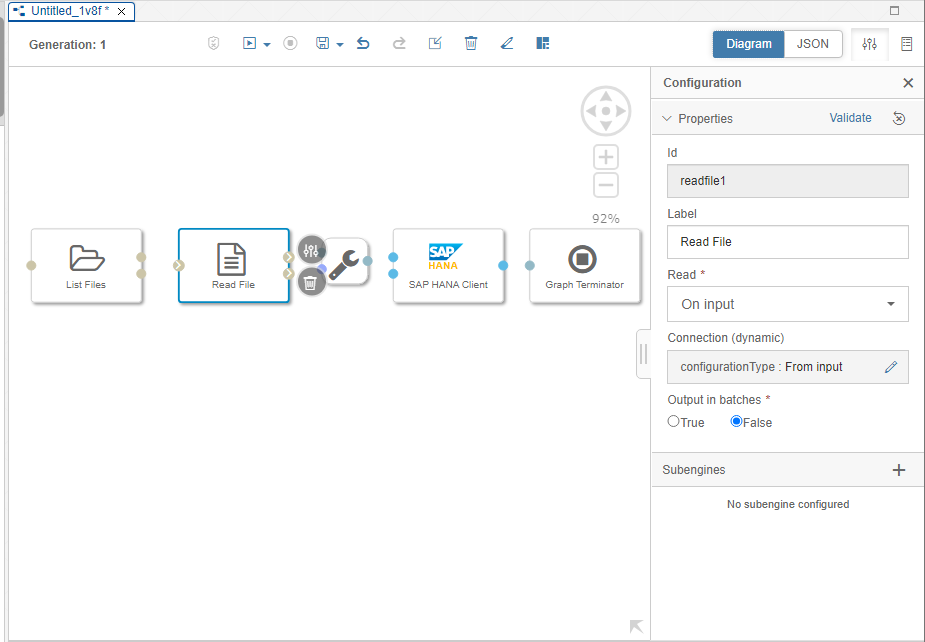925x642 pixels.
Task: Click the Run graph play icon
Action: (249, 44)
